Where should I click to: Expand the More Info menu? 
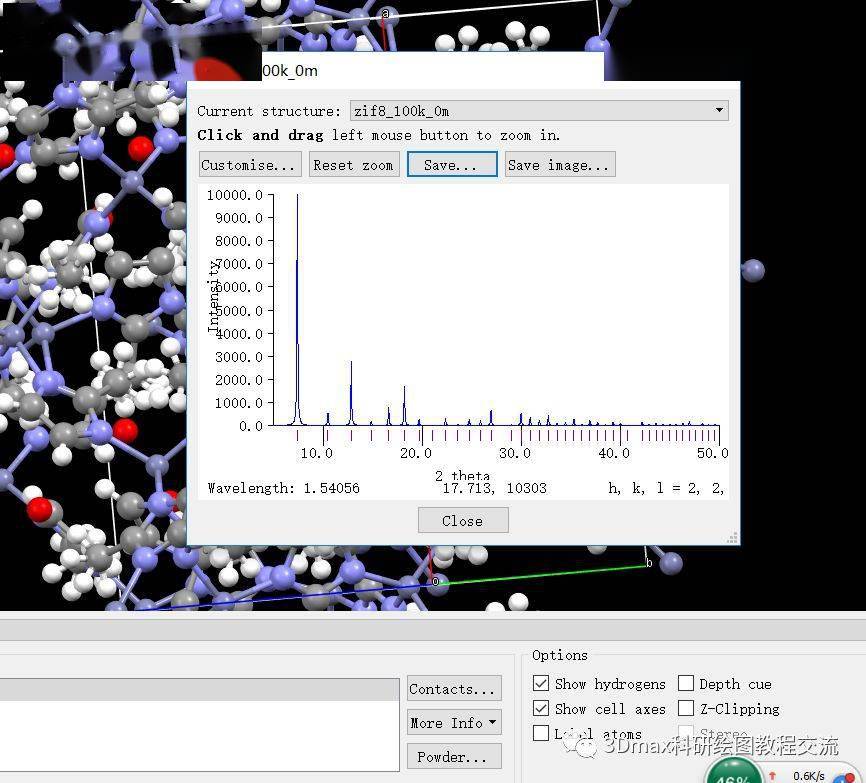454,723
